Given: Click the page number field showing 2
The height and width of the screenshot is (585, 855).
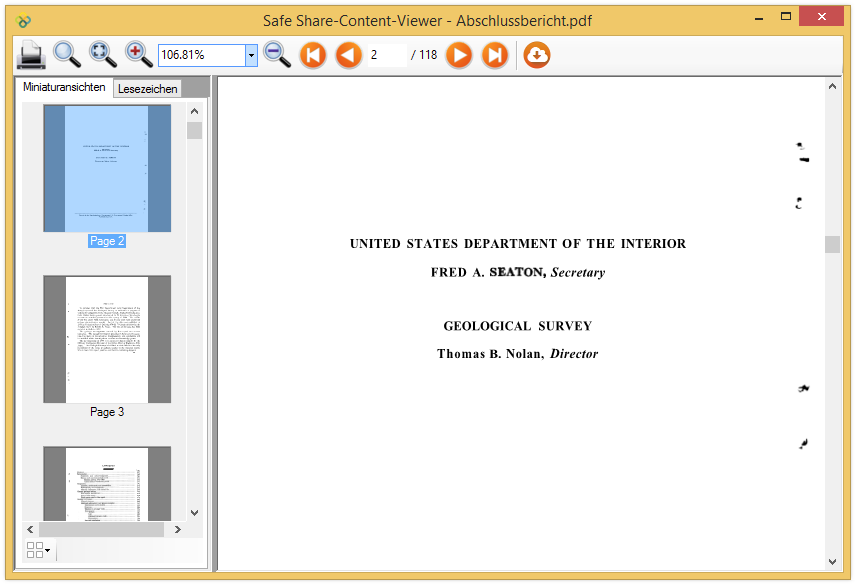Looking at the screenshot, I should coord(387,55).
